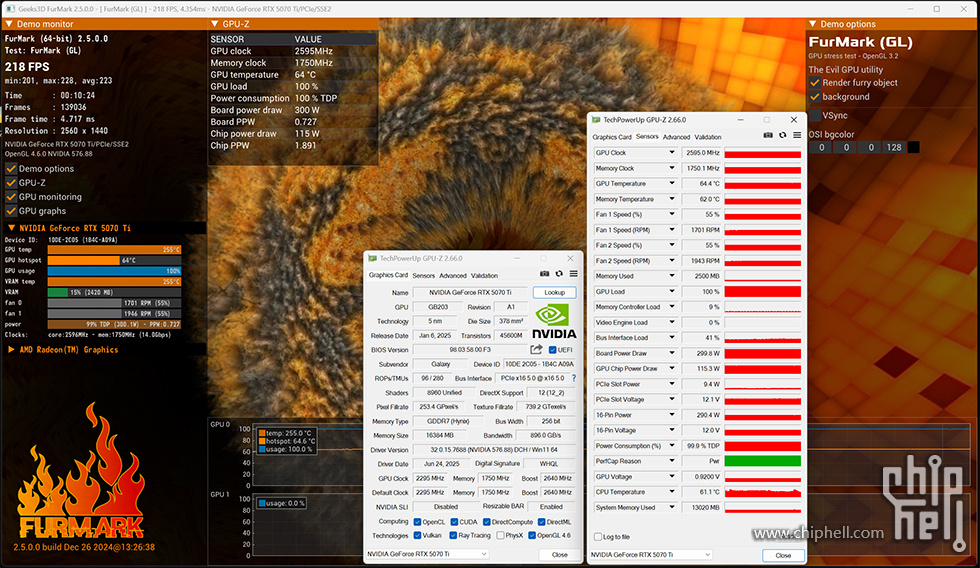Switch to Sensors tab in Graphics Card window
The width and height of the screenshot is (980, 568).
pyautogui.click(x=423, y=276)
